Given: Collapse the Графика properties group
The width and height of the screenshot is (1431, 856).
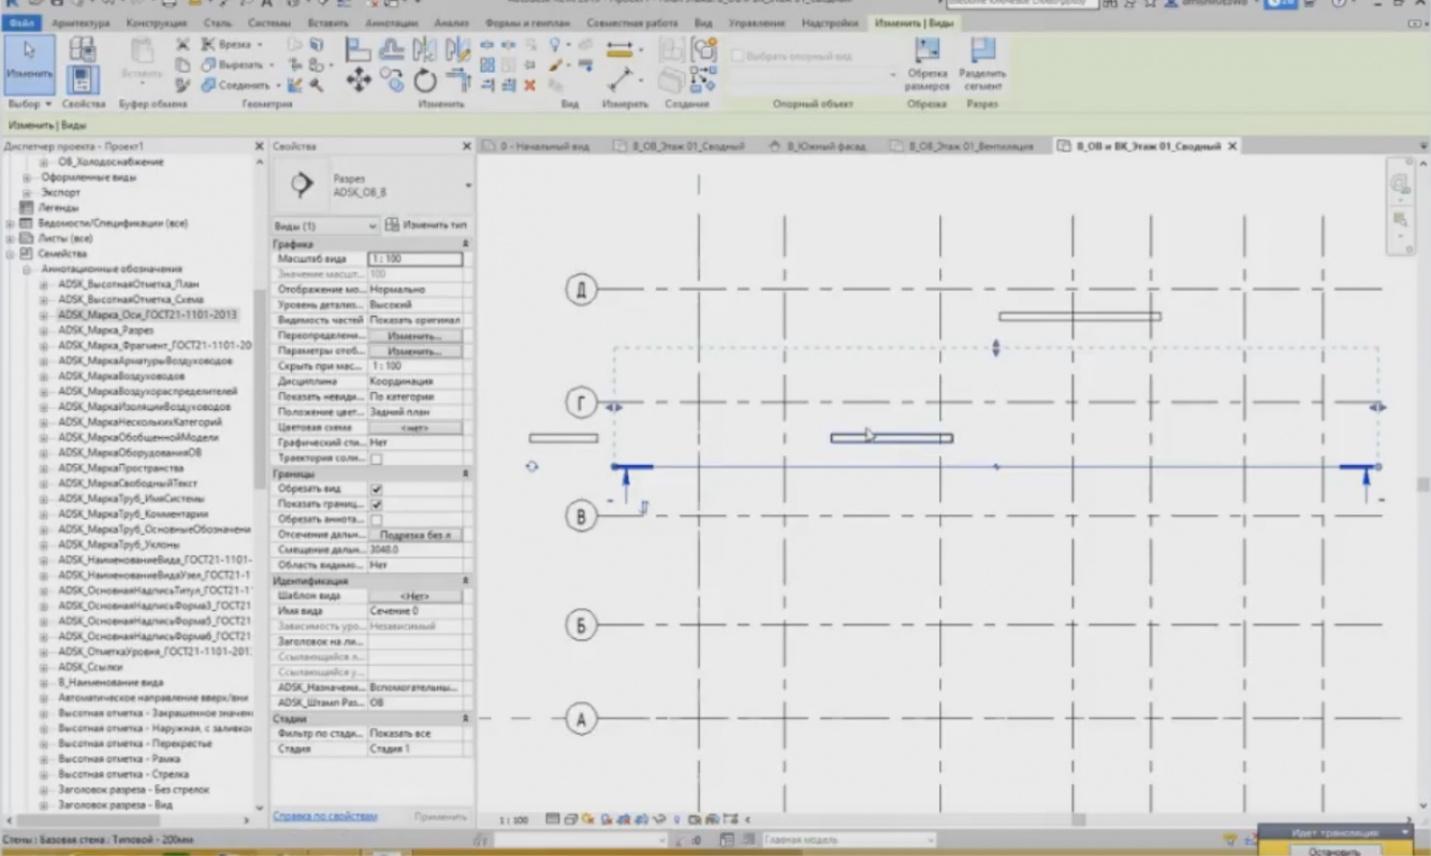Looking at the screenshot, I should pyautogui.click(x=465, y=244).
